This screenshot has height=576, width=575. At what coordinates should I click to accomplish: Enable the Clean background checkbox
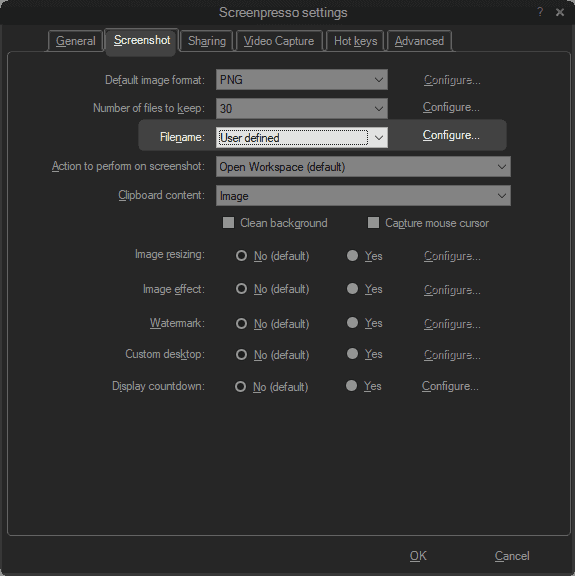228,223
